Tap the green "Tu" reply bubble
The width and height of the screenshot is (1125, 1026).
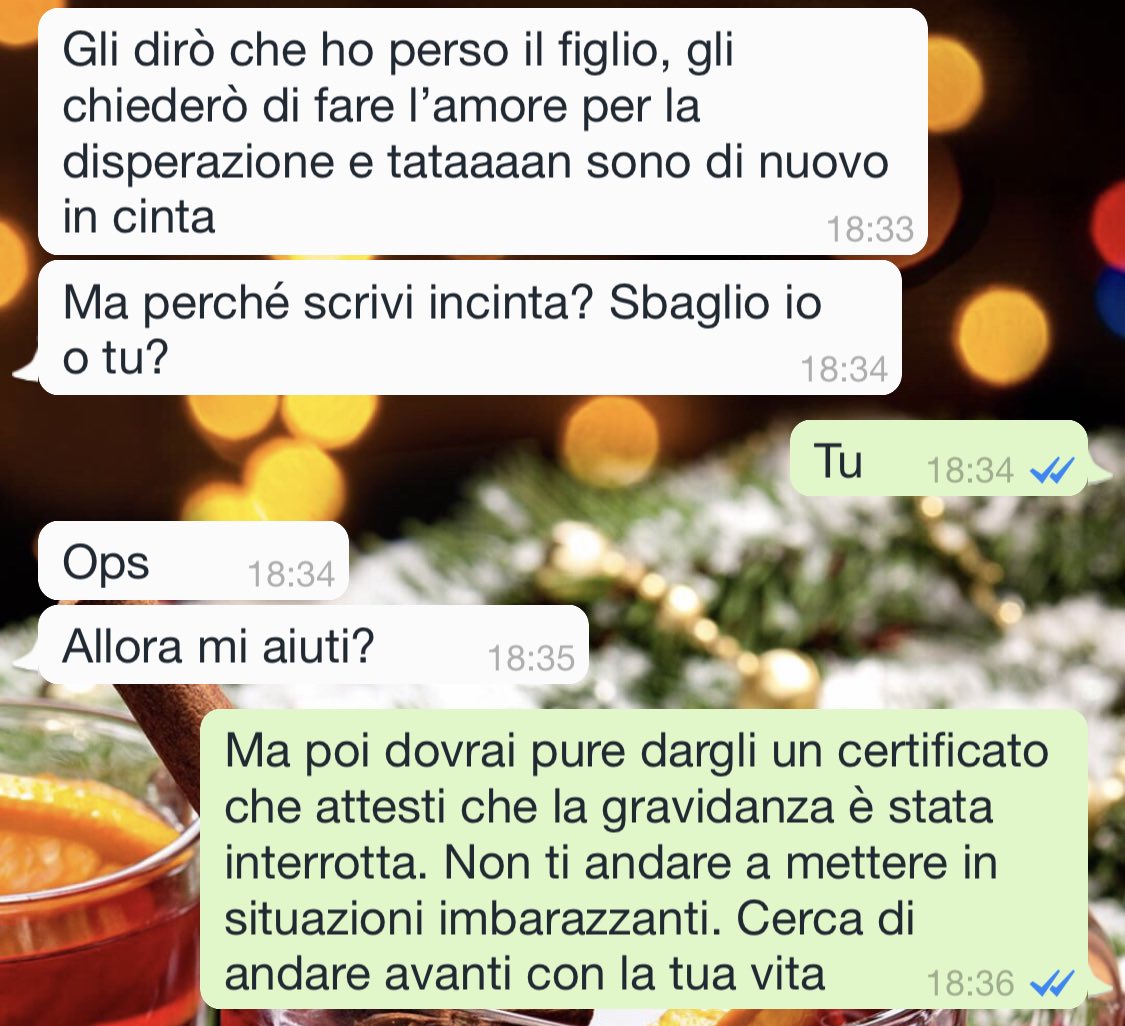pos(938,458)
